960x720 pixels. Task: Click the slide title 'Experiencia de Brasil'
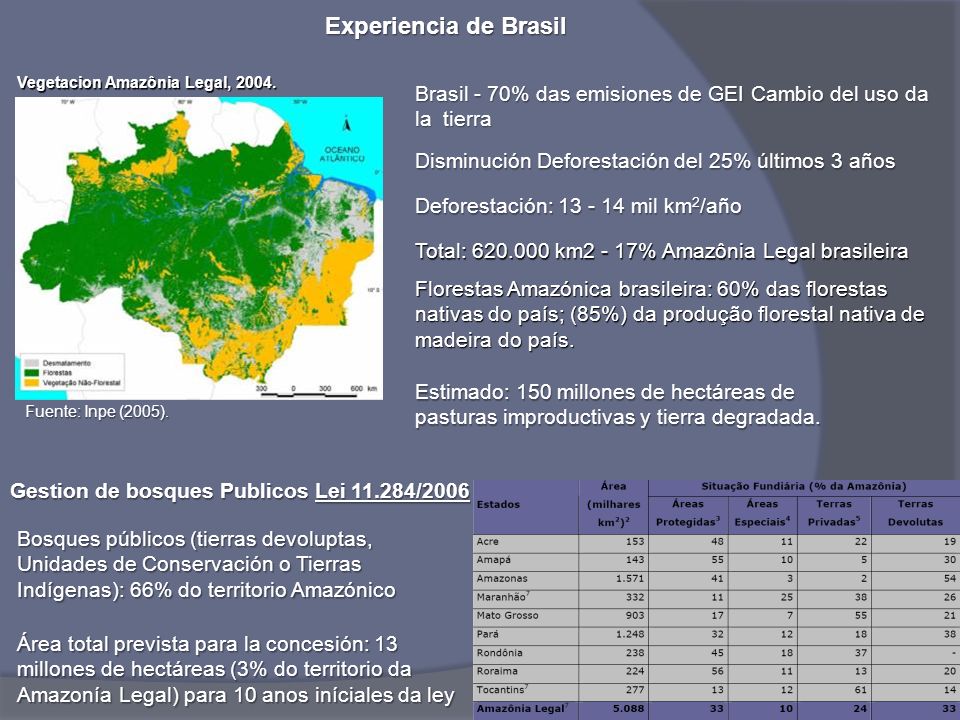coord(445,26)
